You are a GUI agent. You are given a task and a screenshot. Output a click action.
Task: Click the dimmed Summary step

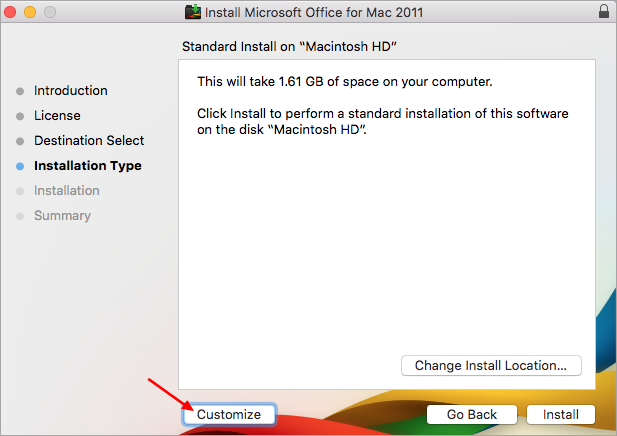click(x=62, y=216)
